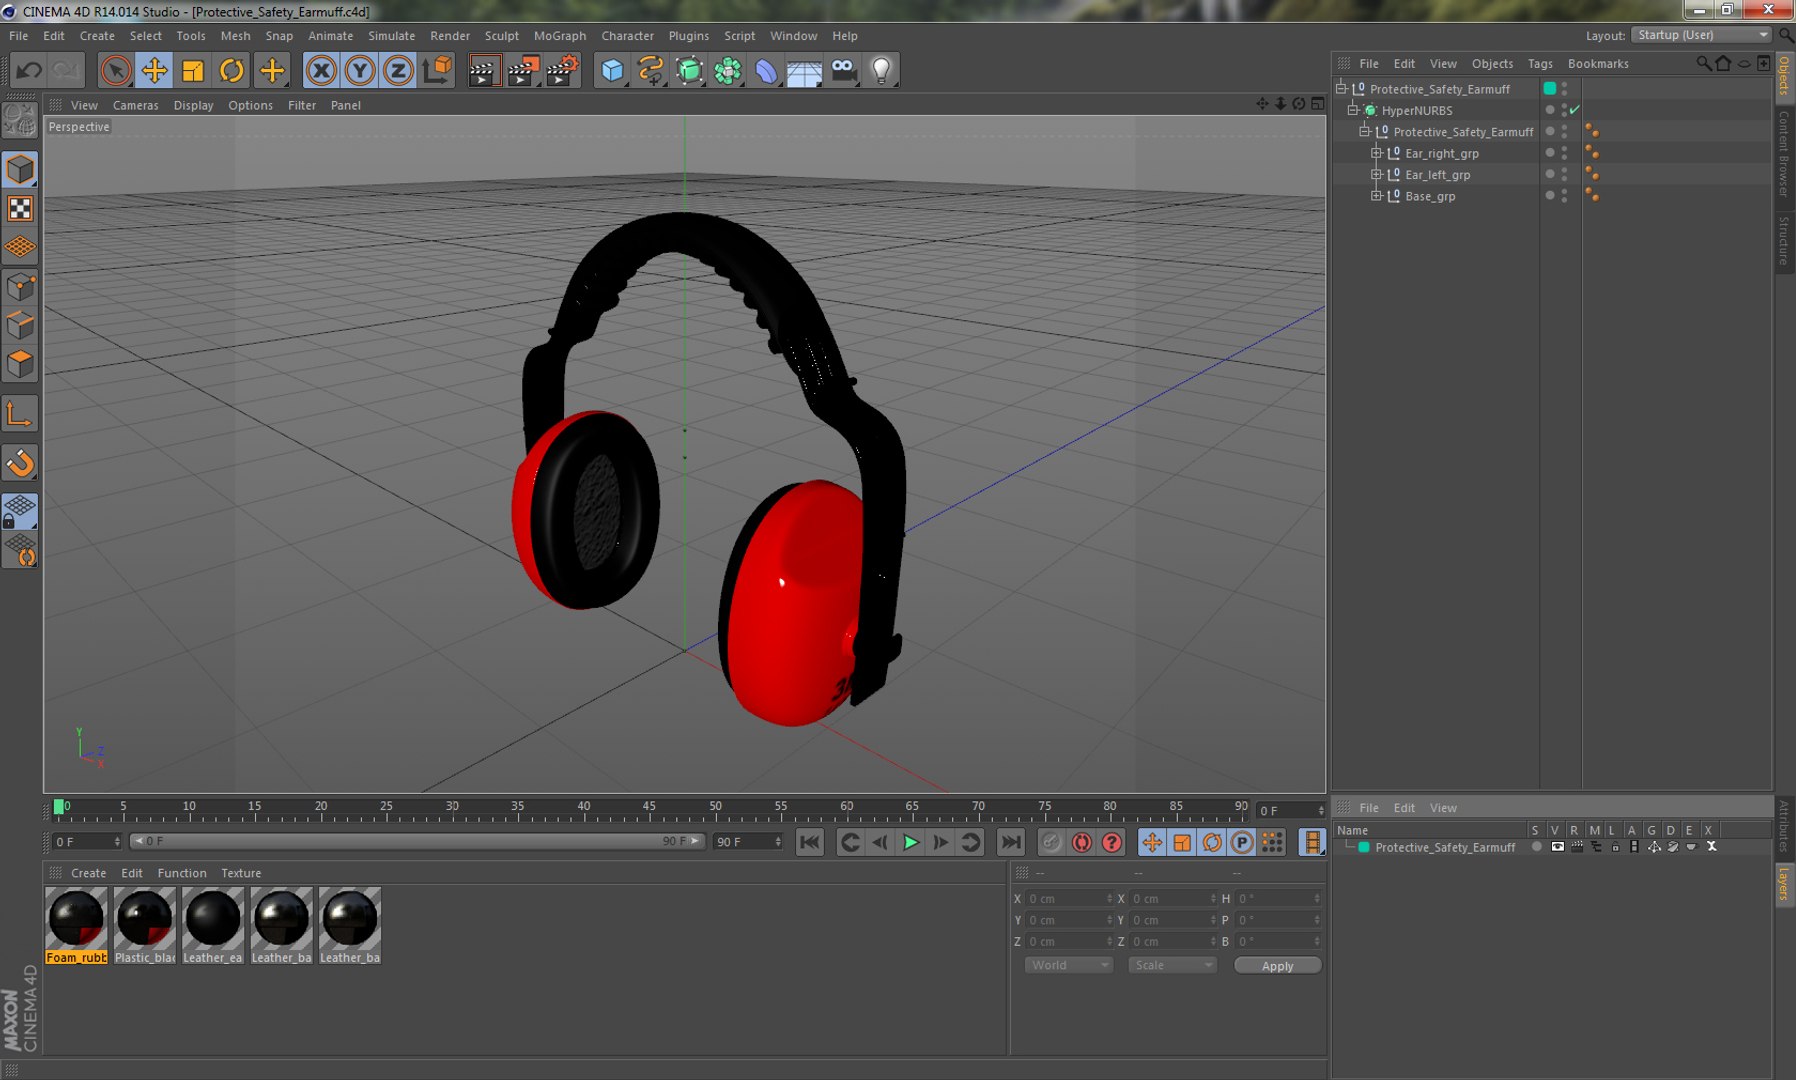Collapse the HyperNURBS tree node
Image resolution: width=1796 pixels, height=1080 pixels.
(1353, 110)
